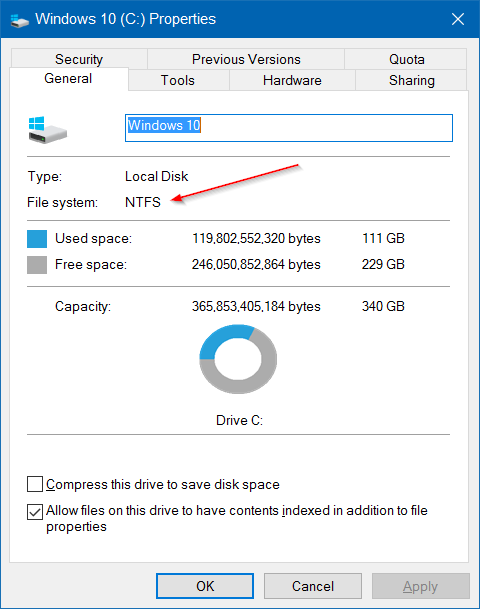Switch to the Security tab
The height and width of the screenshot is (609, 480).
click(79, 59)
